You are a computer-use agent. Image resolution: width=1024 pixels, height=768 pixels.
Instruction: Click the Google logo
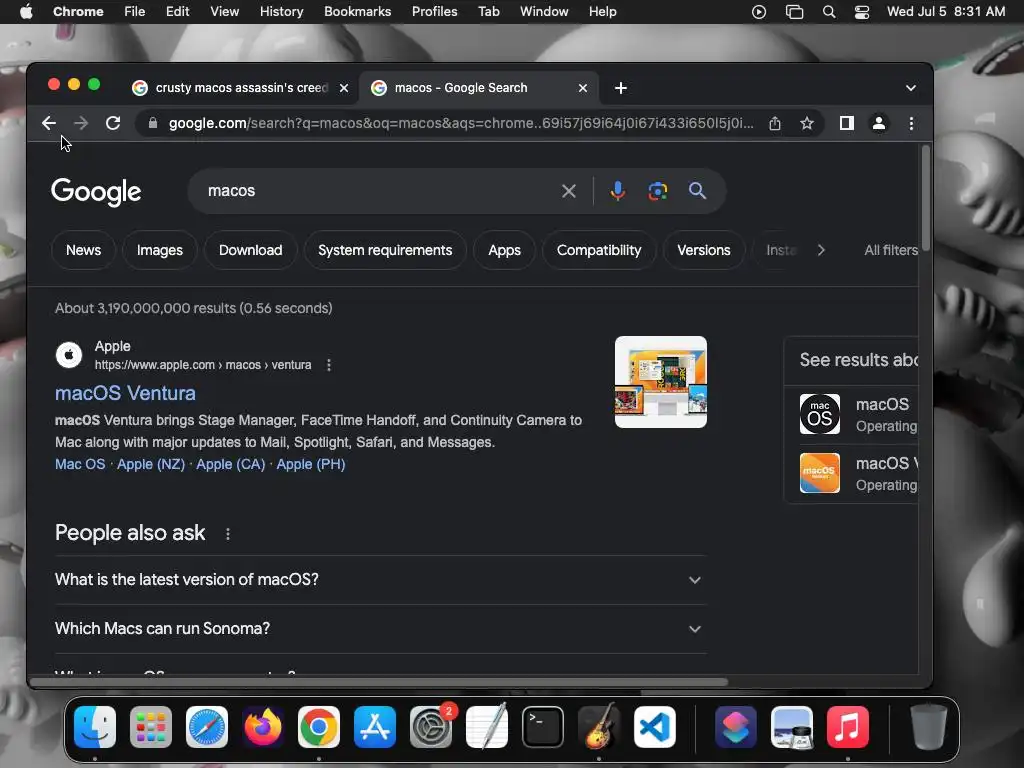(96, 191)
